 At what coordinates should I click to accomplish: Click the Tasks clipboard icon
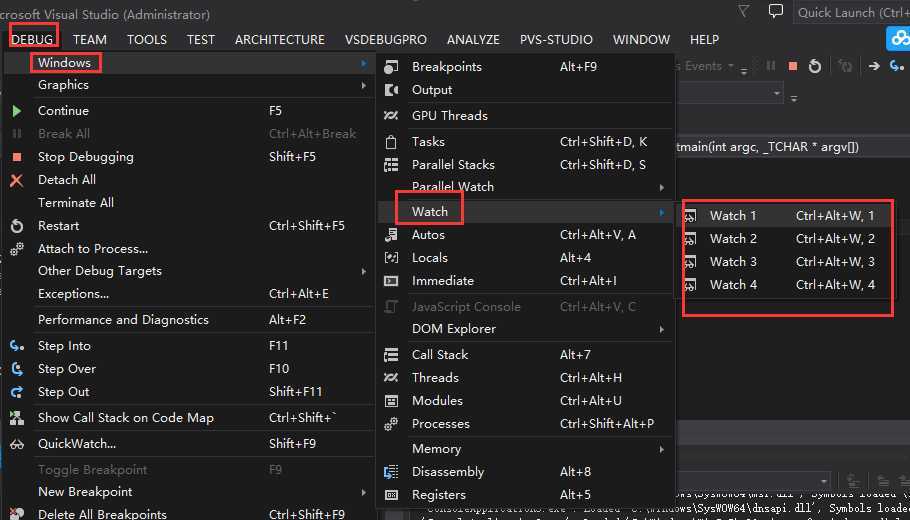391,142
